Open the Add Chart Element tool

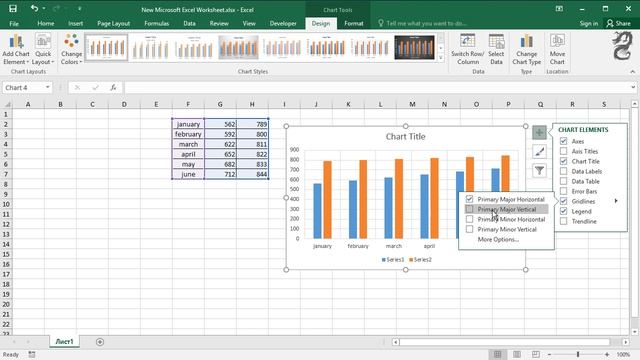click(16, 49)
